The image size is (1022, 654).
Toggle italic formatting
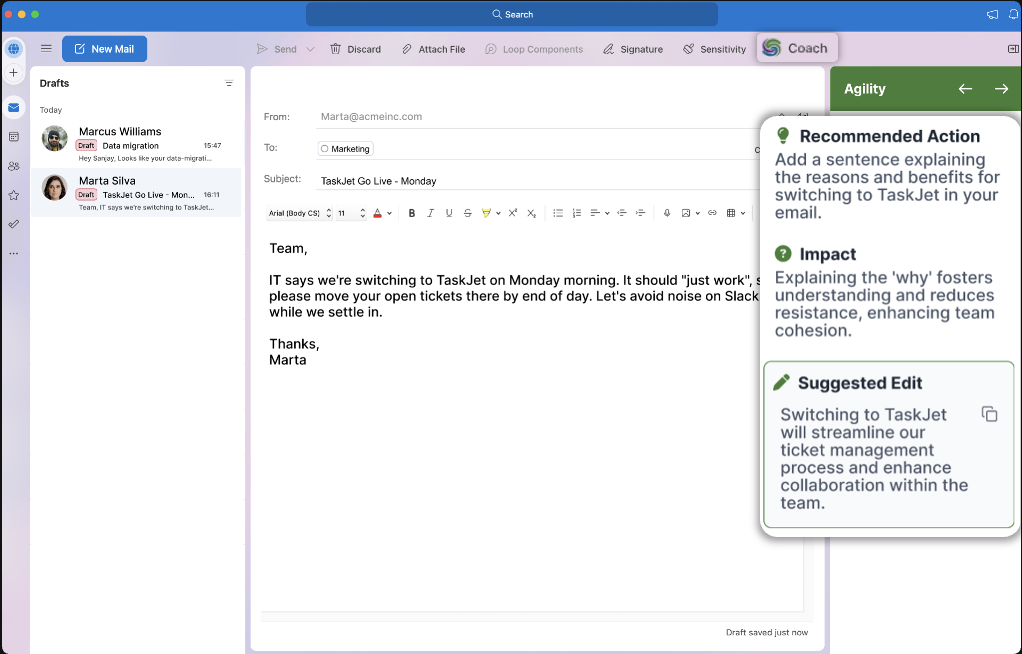coord(431,213)
